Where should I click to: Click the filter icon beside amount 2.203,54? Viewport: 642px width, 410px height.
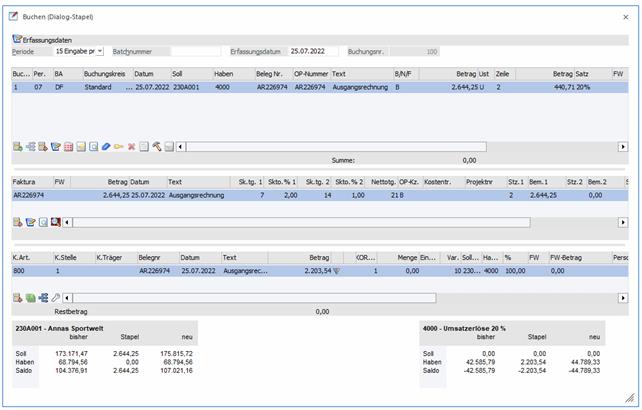pos(336,270)
